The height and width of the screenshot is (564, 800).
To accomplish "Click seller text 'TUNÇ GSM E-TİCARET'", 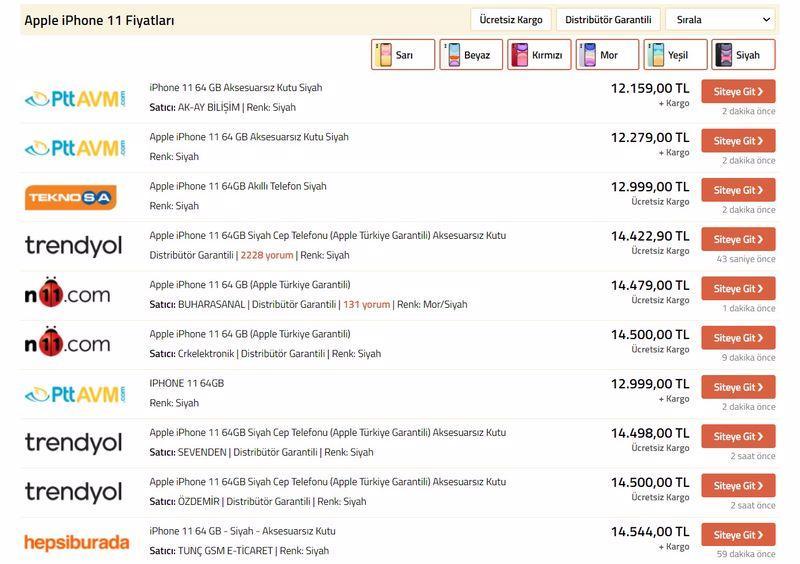I will 225,551.
